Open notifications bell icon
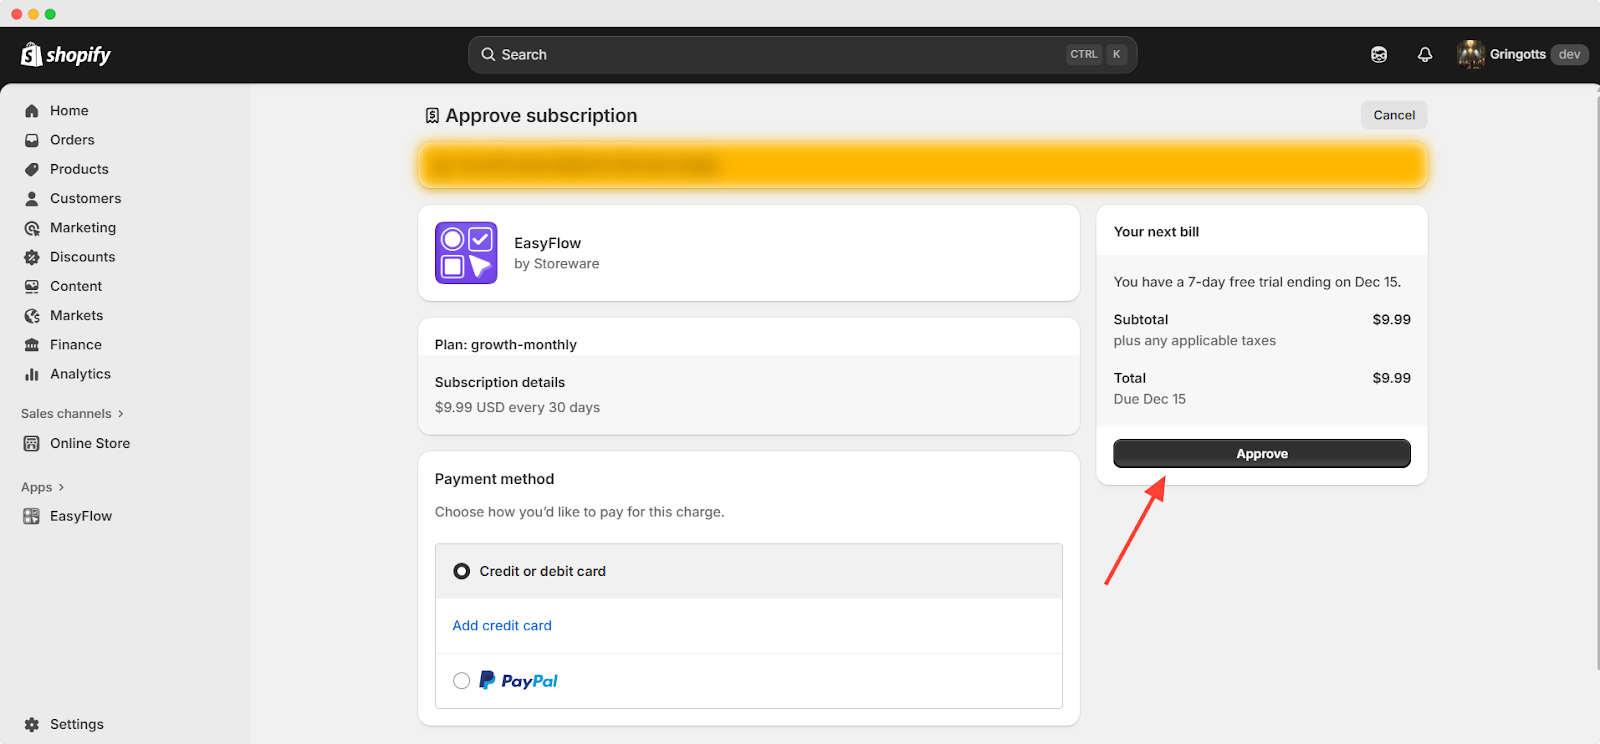The image size is (1600, 744). click(1425, 55)
